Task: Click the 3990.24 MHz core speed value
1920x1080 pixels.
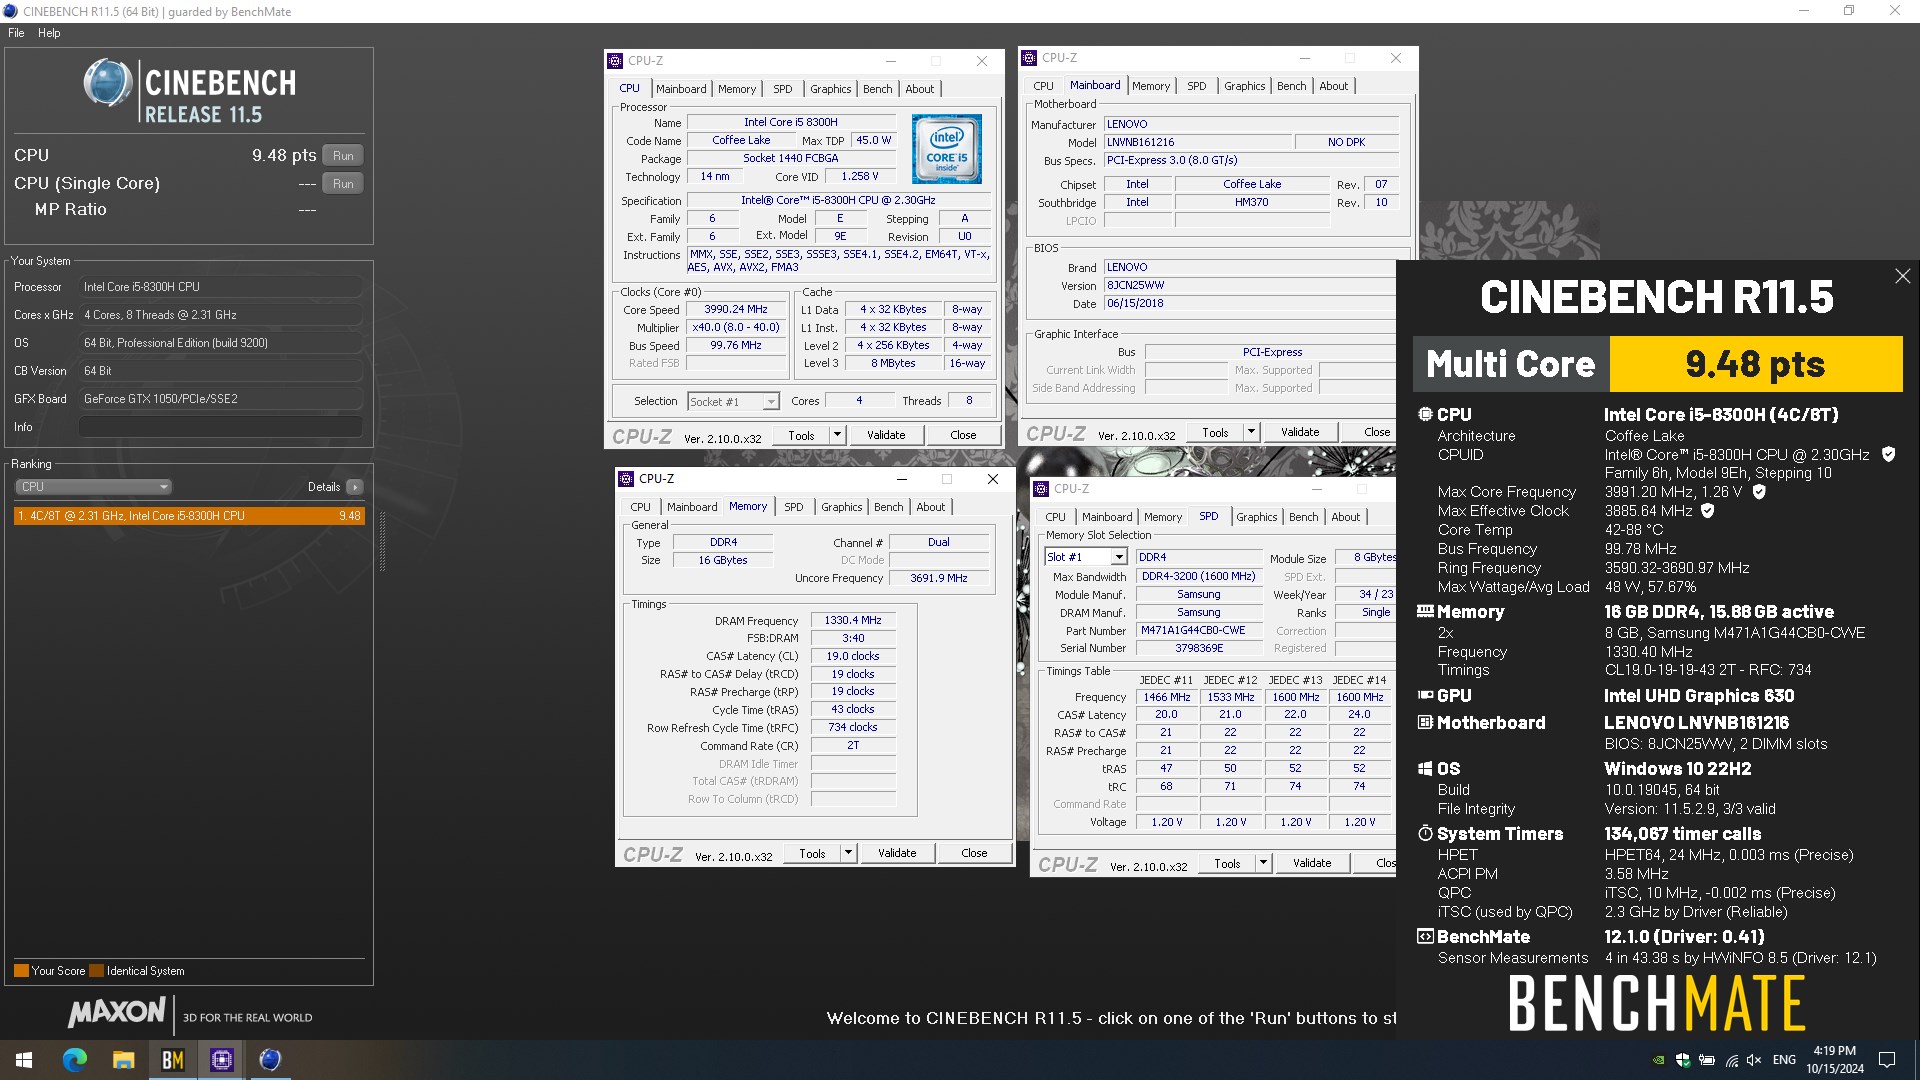Action: (x=735, y=309)
